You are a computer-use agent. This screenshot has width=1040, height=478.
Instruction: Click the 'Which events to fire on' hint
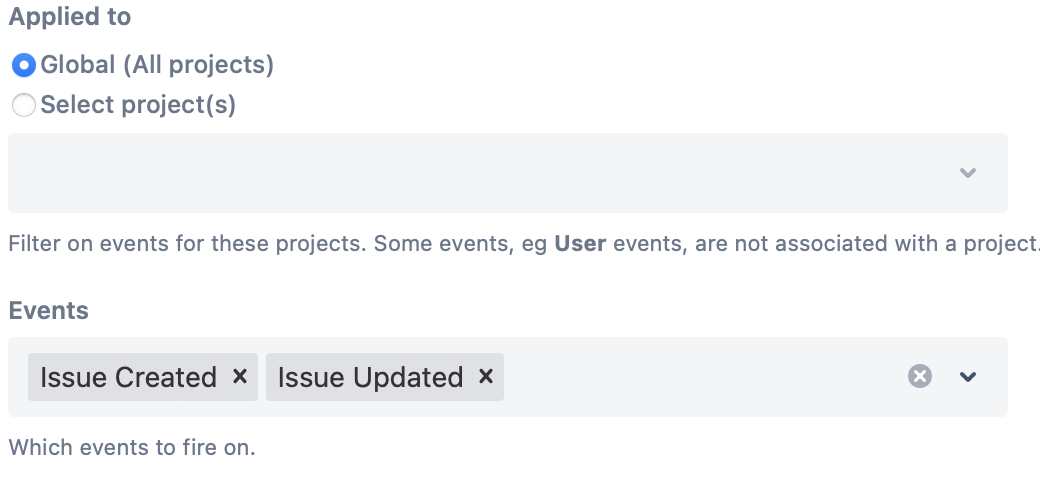tap(132, 447)
